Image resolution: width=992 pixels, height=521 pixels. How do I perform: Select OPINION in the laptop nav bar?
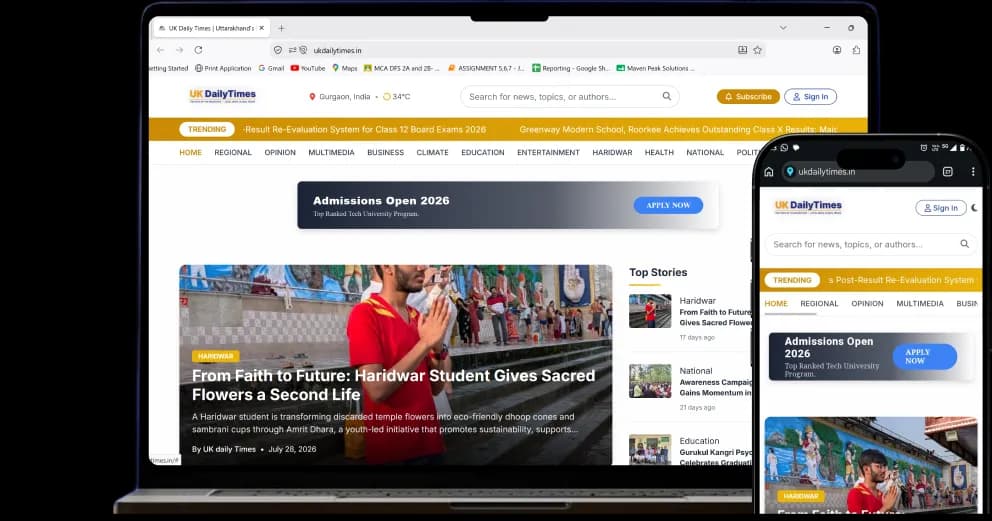tap(280, 152)
